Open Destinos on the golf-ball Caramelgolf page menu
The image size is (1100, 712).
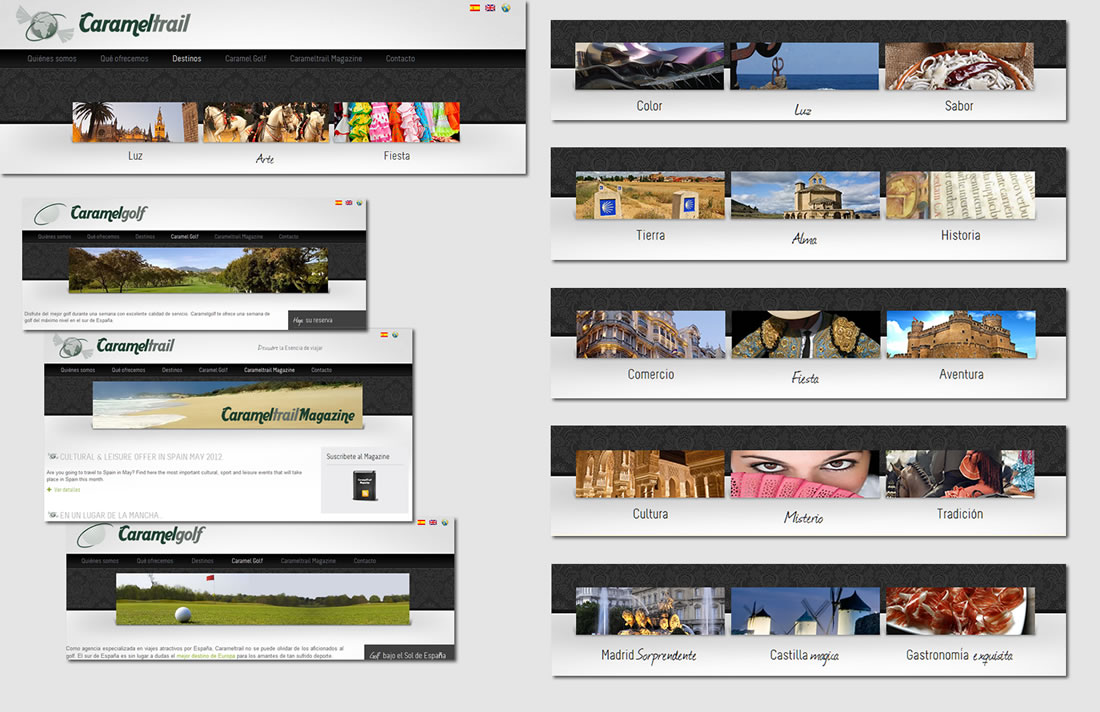tap(202, 561)
